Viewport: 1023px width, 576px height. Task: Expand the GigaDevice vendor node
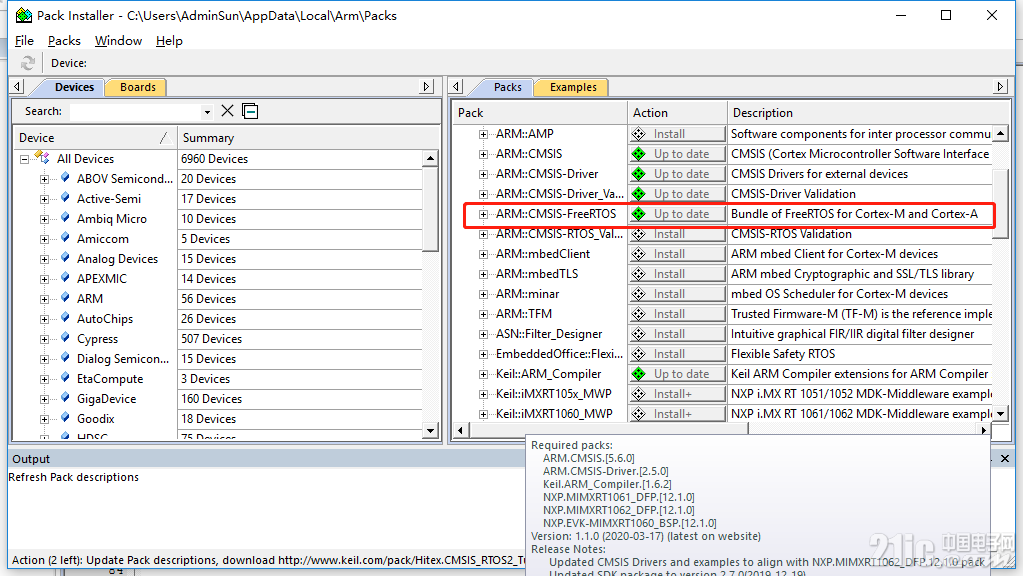tap(44, 399)
